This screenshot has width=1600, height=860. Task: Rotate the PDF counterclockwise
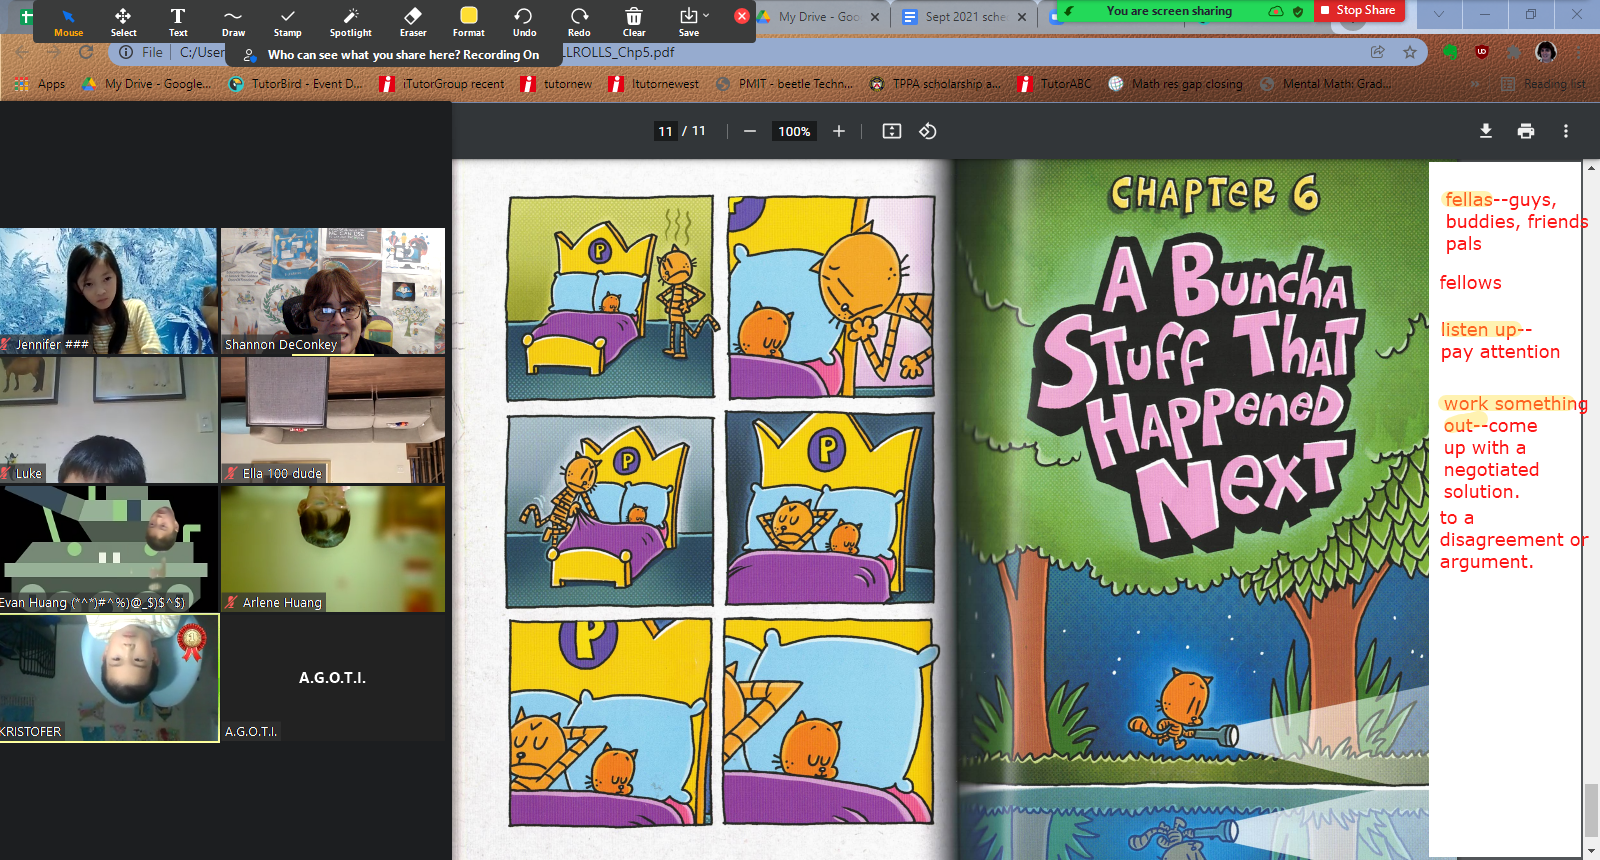928,131
